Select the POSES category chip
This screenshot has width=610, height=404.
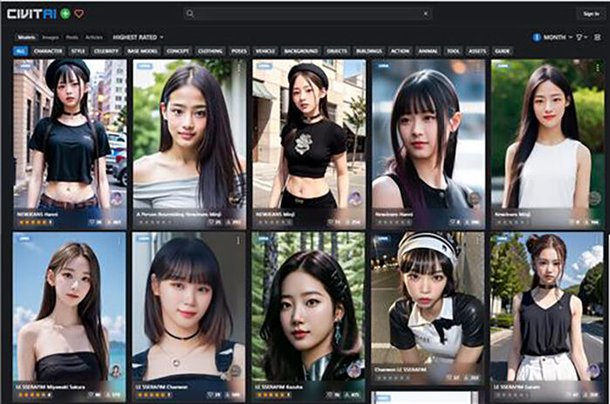[x=239, y=51]
